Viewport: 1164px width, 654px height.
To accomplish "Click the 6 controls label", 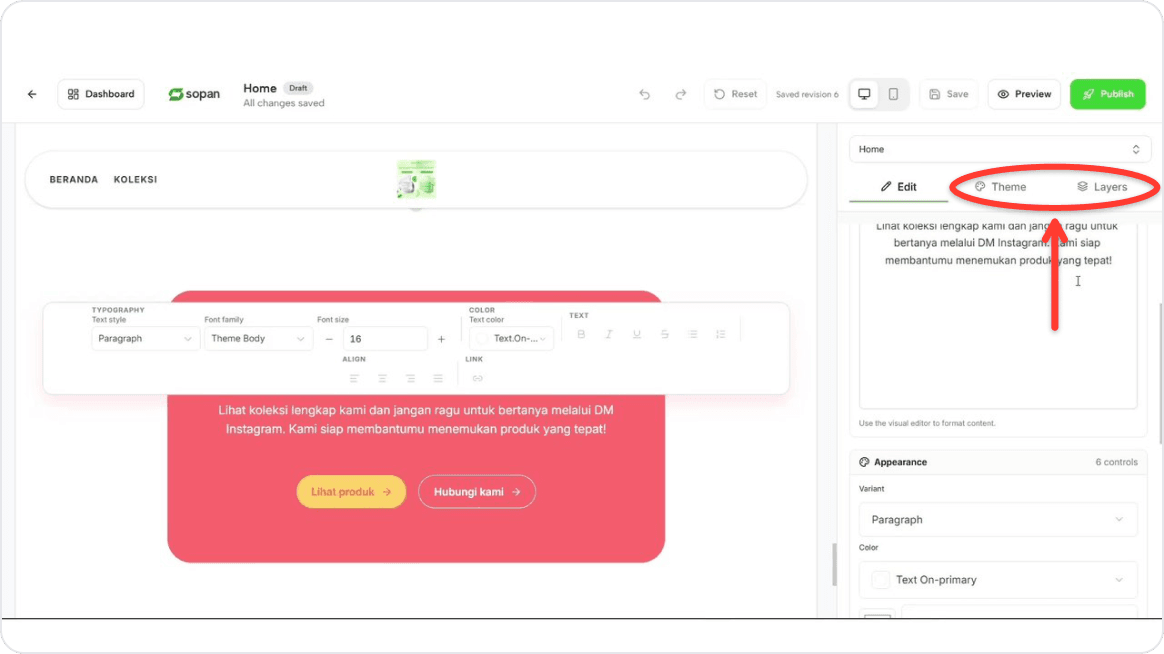I will pyautogui.click(x=1116, y=462).
